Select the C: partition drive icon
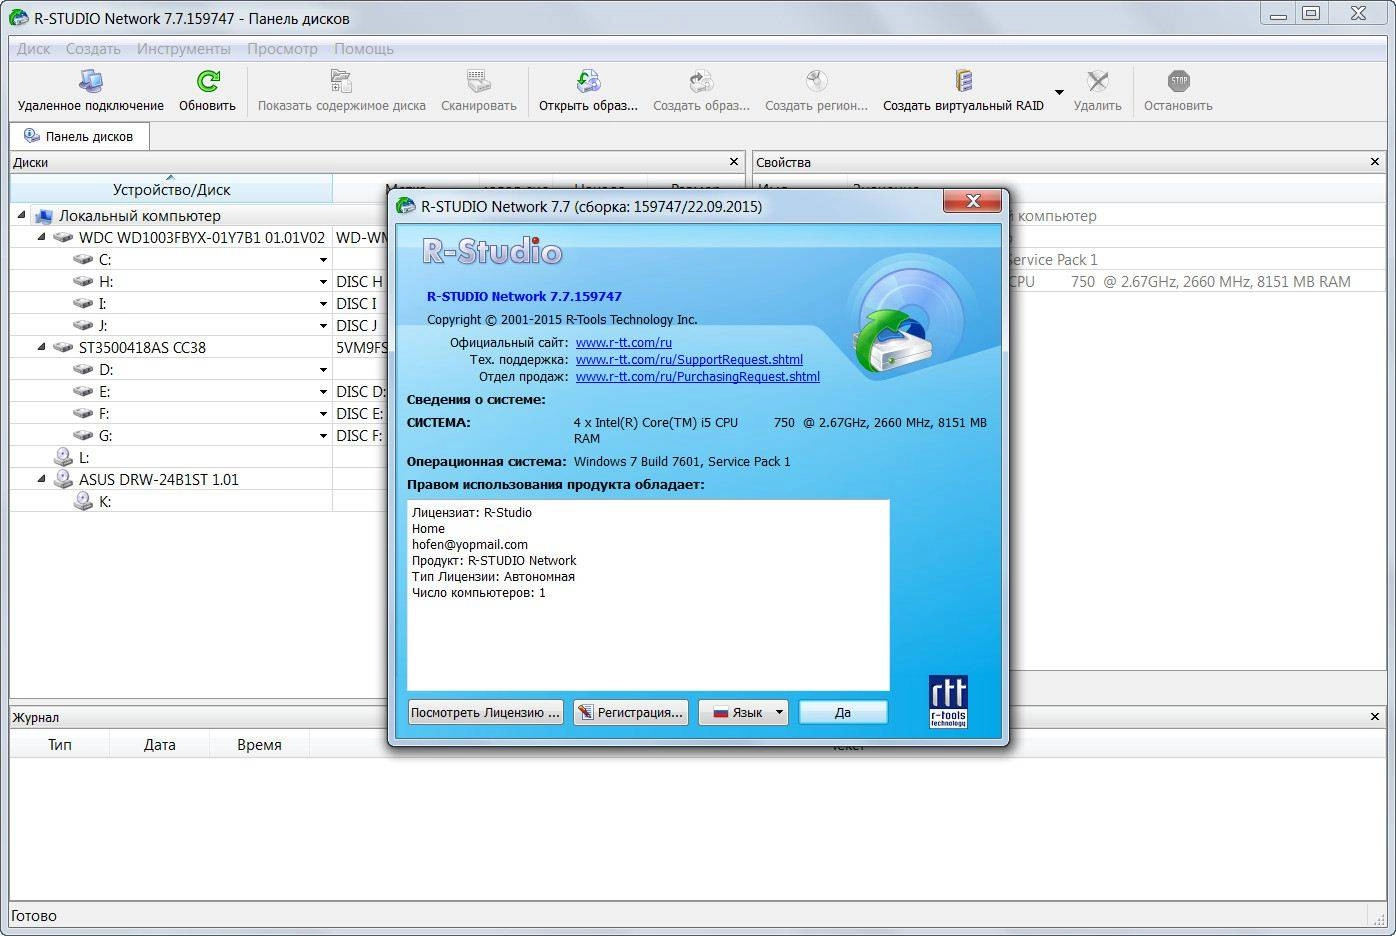 tap(83, 259)
